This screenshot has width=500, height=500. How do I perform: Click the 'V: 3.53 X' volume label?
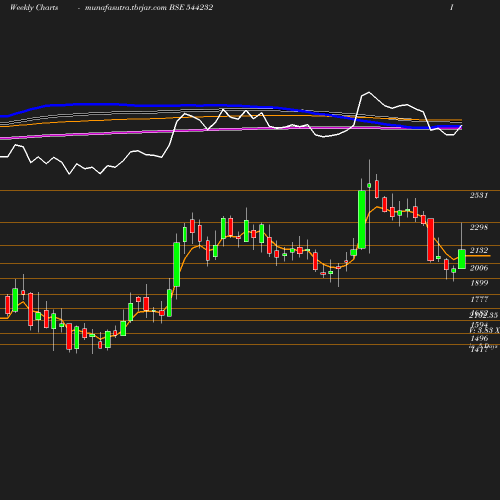pyautogui.click(x=484, y=330)
